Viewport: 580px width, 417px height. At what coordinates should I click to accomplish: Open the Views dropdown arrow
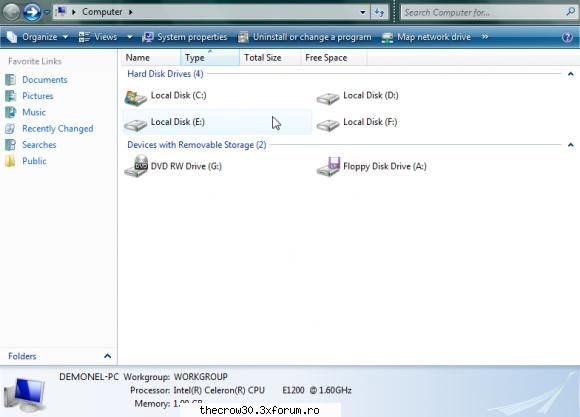coord(129,37)
